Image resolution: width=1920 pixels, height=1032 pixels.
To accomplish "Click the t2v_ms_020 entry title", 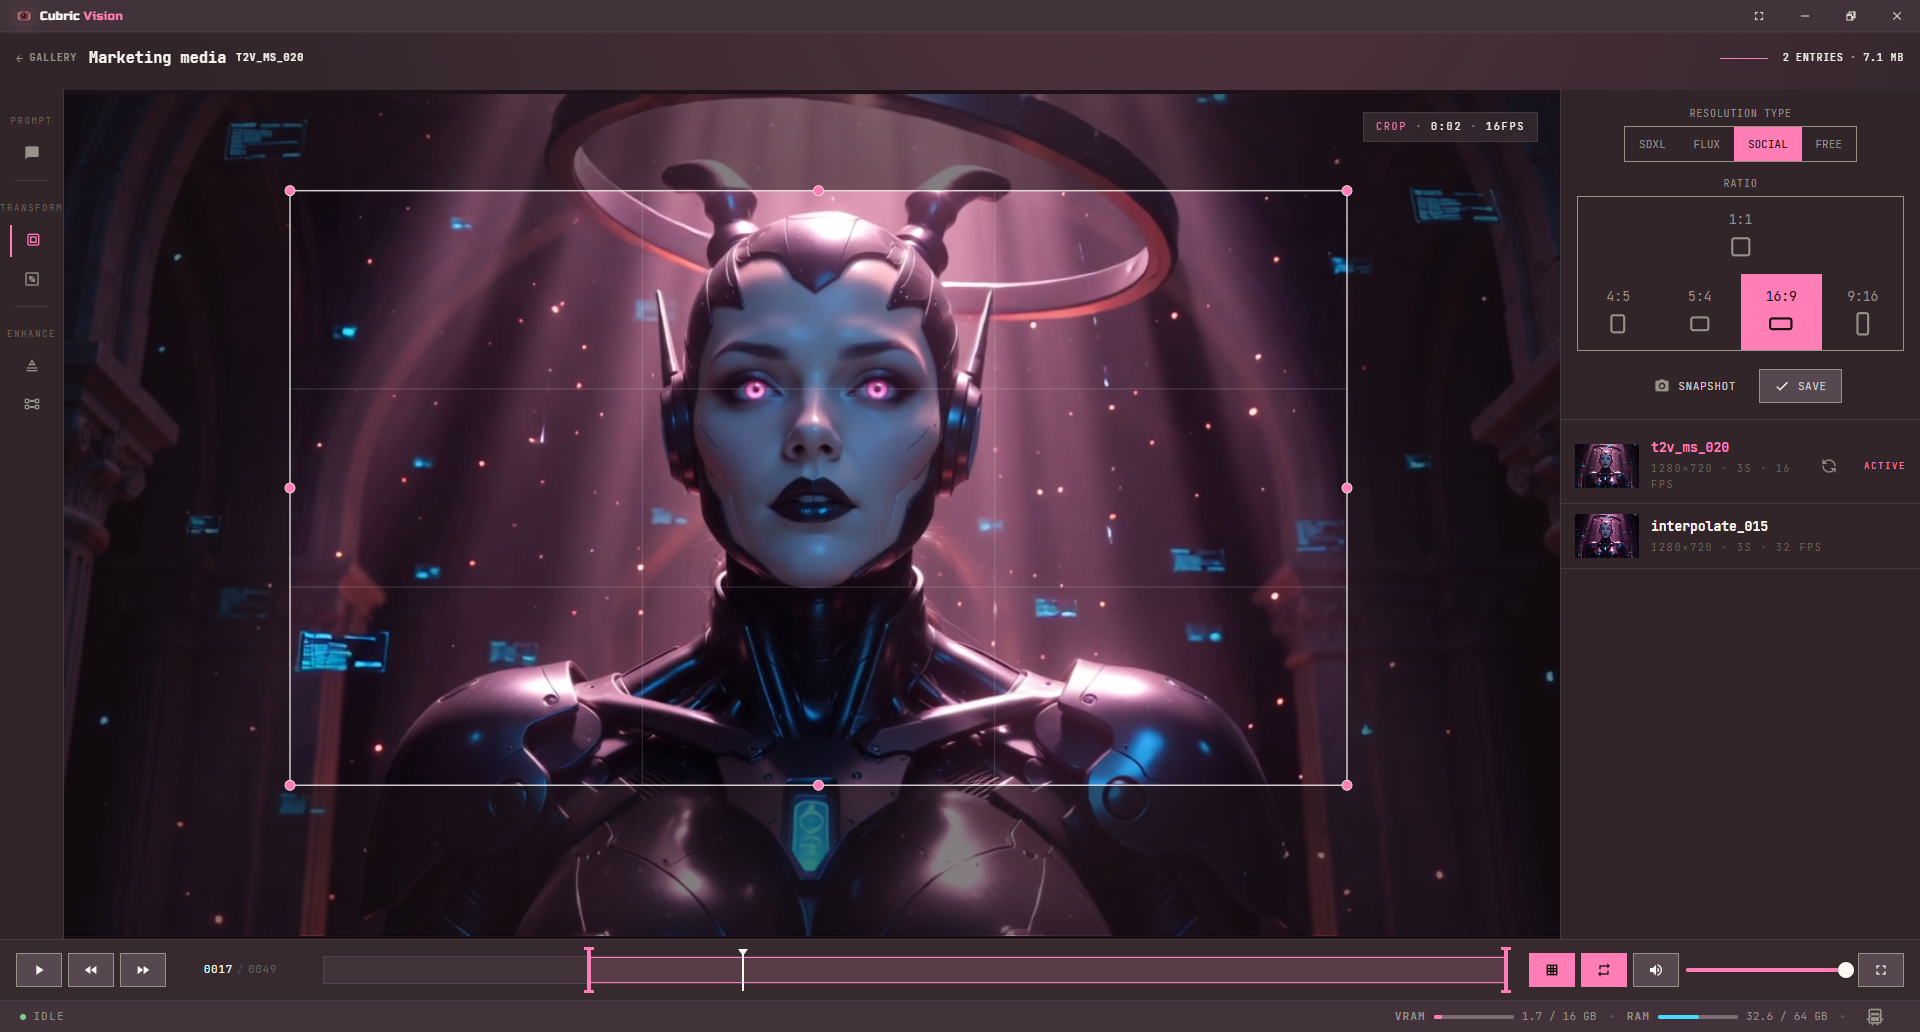I will click(x=1690, y=447).
